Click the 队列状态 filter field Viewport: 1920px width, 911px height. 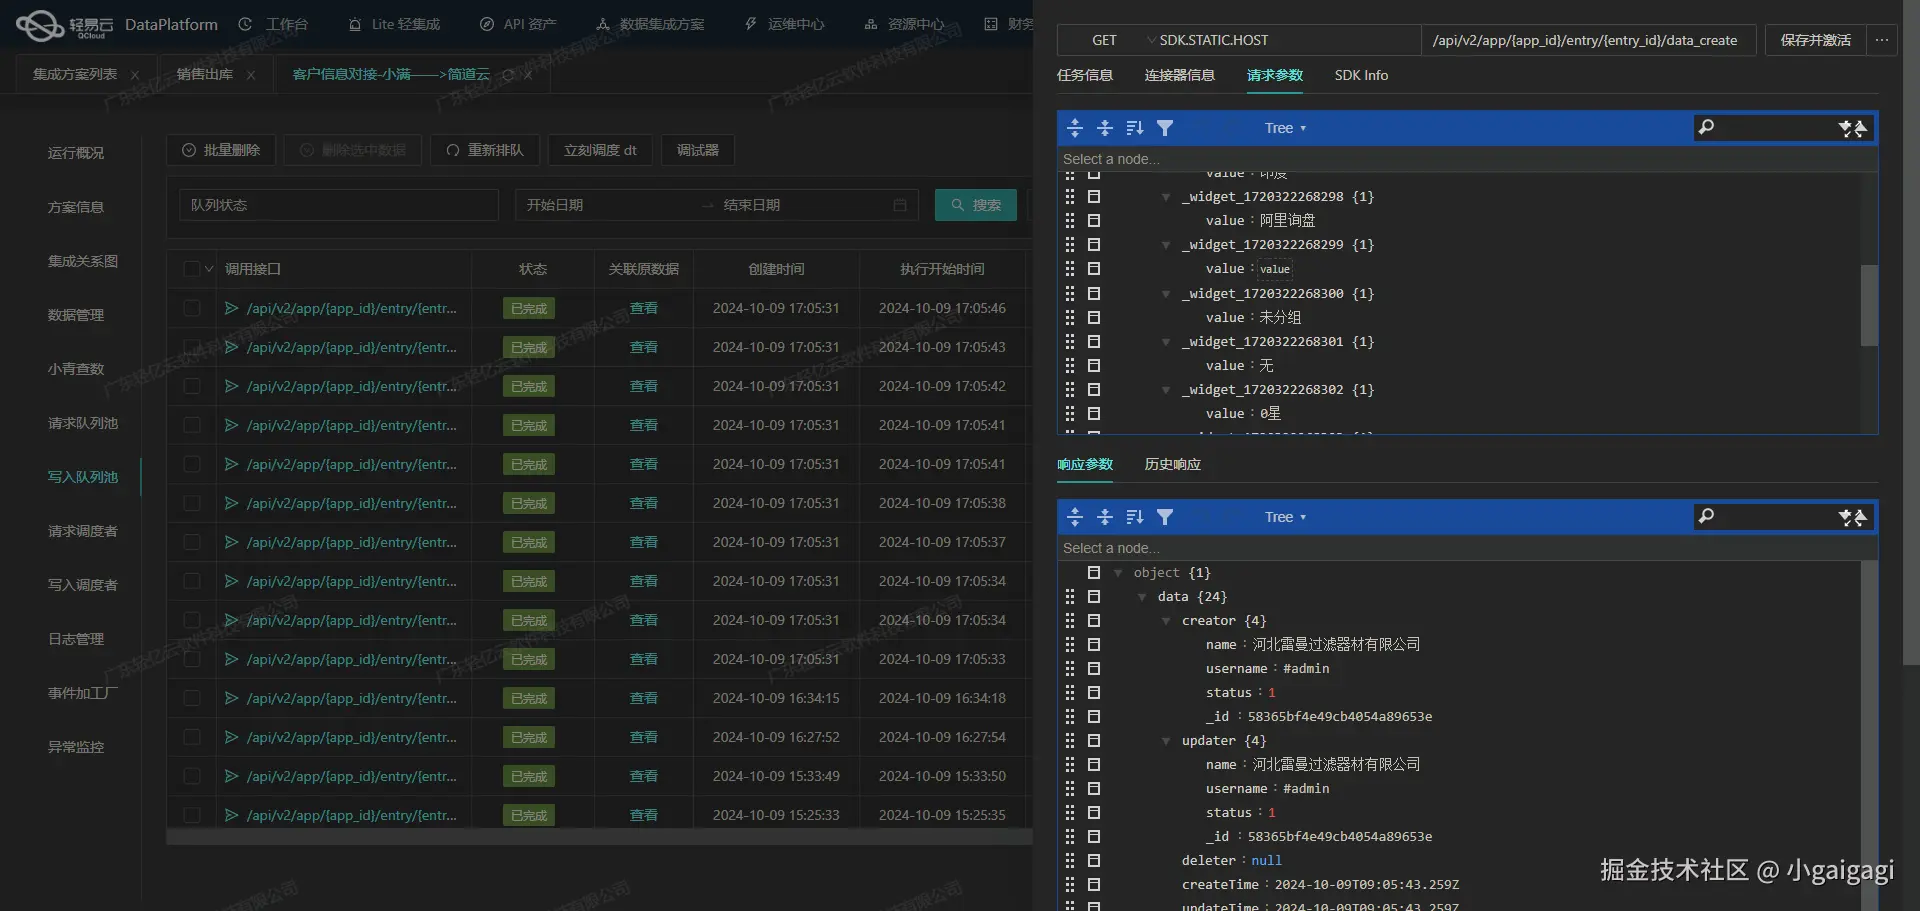point(339,205)
